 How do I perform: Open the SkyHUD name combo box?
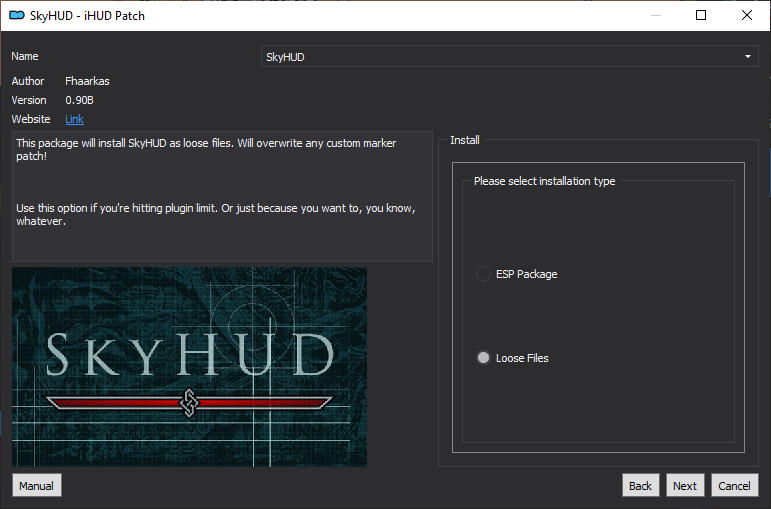coord(509,57)
